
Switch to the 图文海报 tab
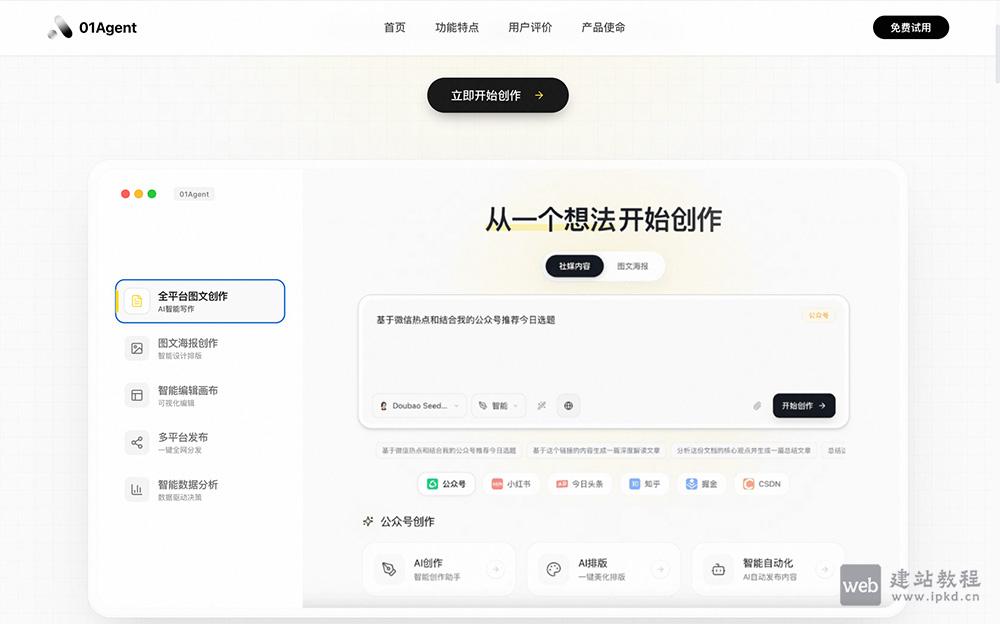tap(632, 266)
